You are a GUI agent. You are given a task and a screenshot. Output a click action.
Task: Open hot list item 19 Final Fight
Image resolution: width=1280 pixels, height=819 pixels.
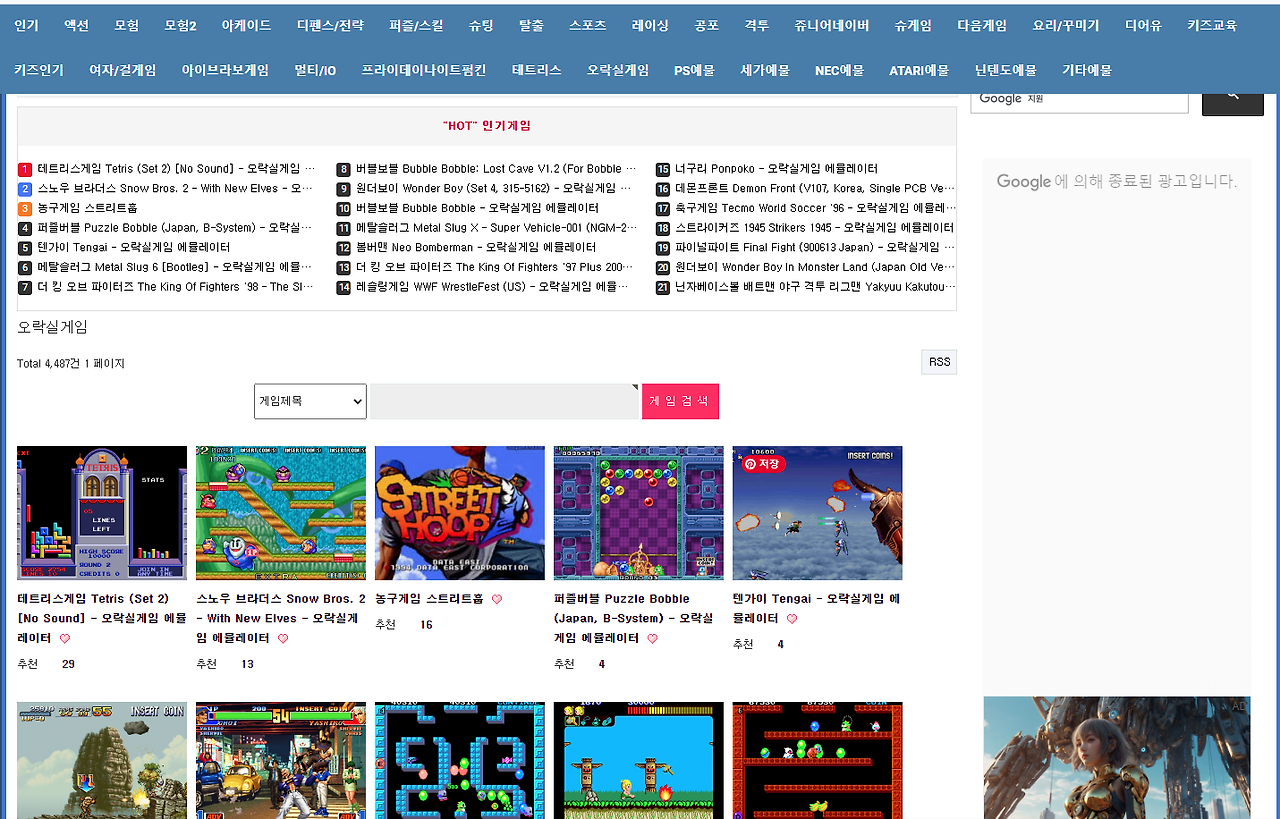point(814,247)
